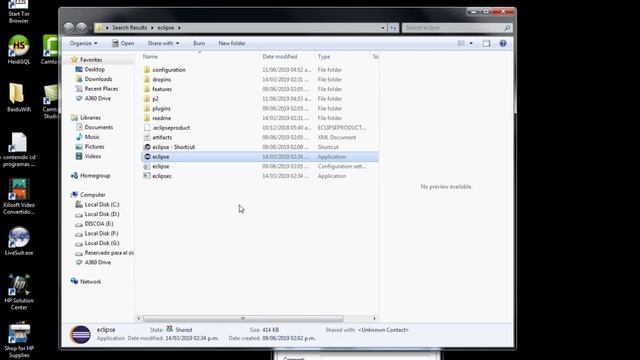Sort by the Name column header

click(150, 57)
